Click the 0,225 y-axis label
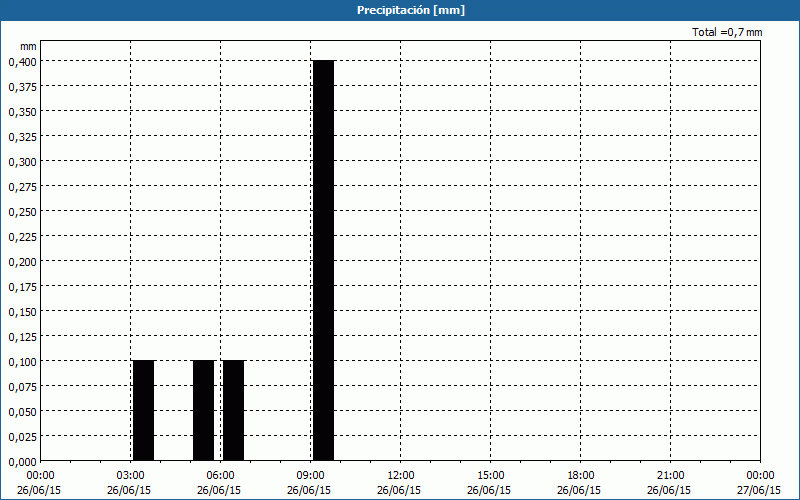The height and width of the screenshot is (500, 800). coord(22,237)
